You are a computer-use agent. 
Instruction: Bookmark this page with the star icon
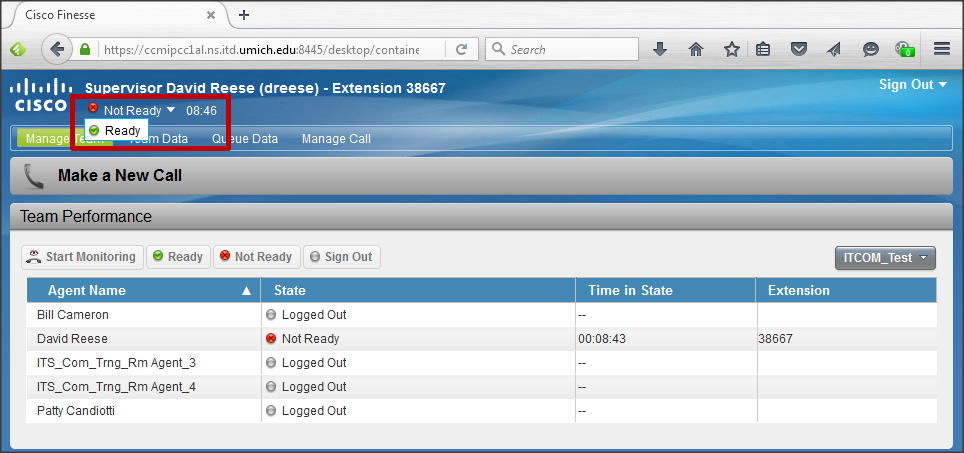(731, 49)
